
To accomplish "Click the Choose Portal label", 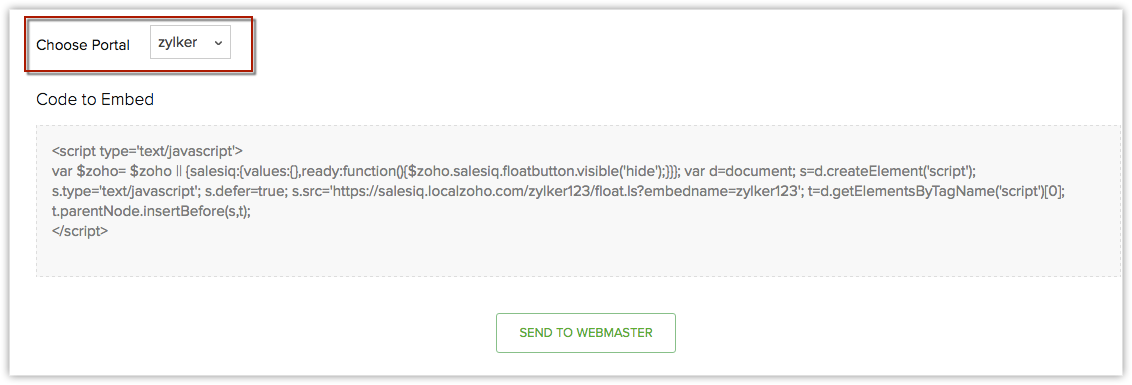I will pyautogui.click(x=83, y=45).
